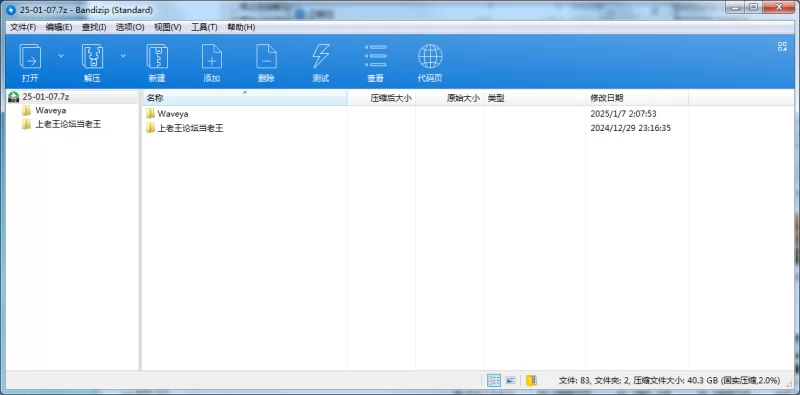Click the 上老王论坛当老王 folder icon in the file list
The height and width of the screenshot is (395, 800).
click(x=150, y=128)
